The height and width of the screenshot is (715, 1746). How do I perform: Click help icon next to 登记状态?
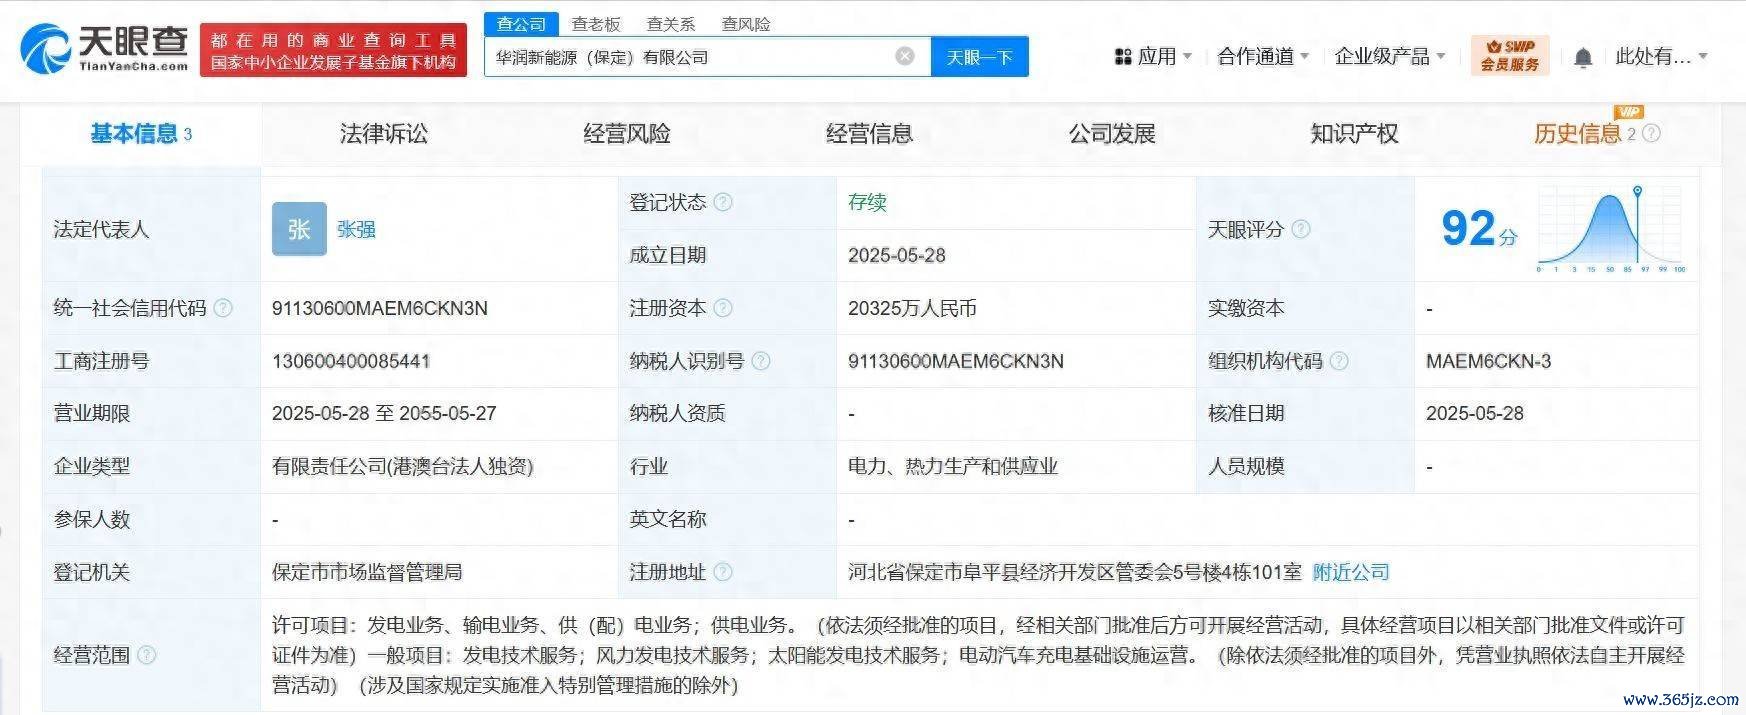coord(723,202)
